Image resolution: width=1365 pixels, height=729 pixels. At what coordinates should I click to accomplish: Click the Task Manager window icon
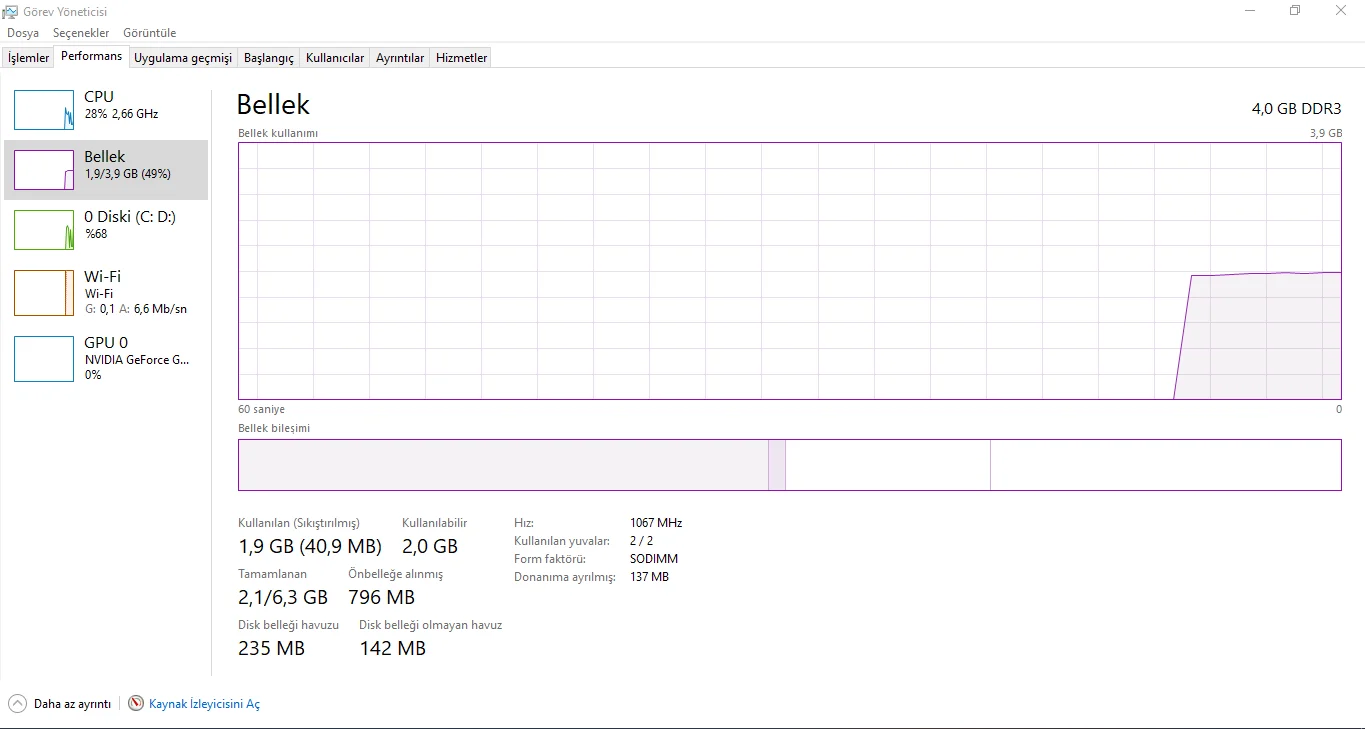pyautogui.click(x=10, y=11)
